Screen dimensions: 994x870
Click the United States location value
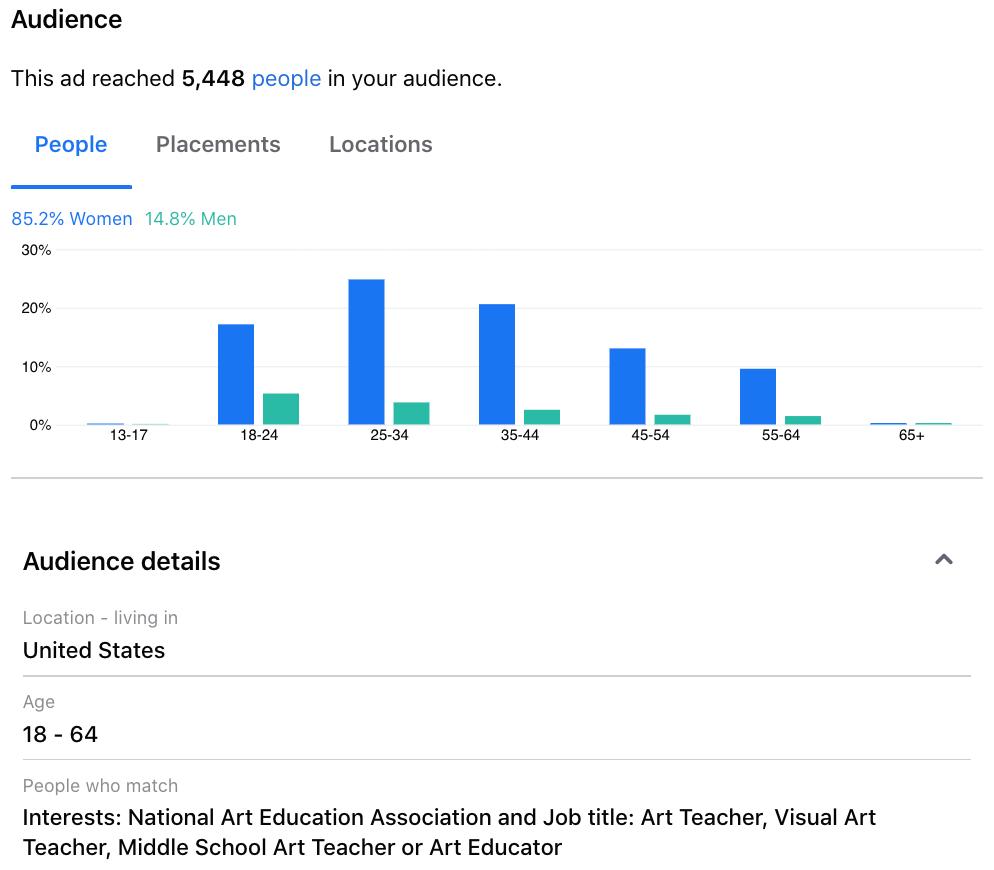pyautogui.click(x=94, y=650)
